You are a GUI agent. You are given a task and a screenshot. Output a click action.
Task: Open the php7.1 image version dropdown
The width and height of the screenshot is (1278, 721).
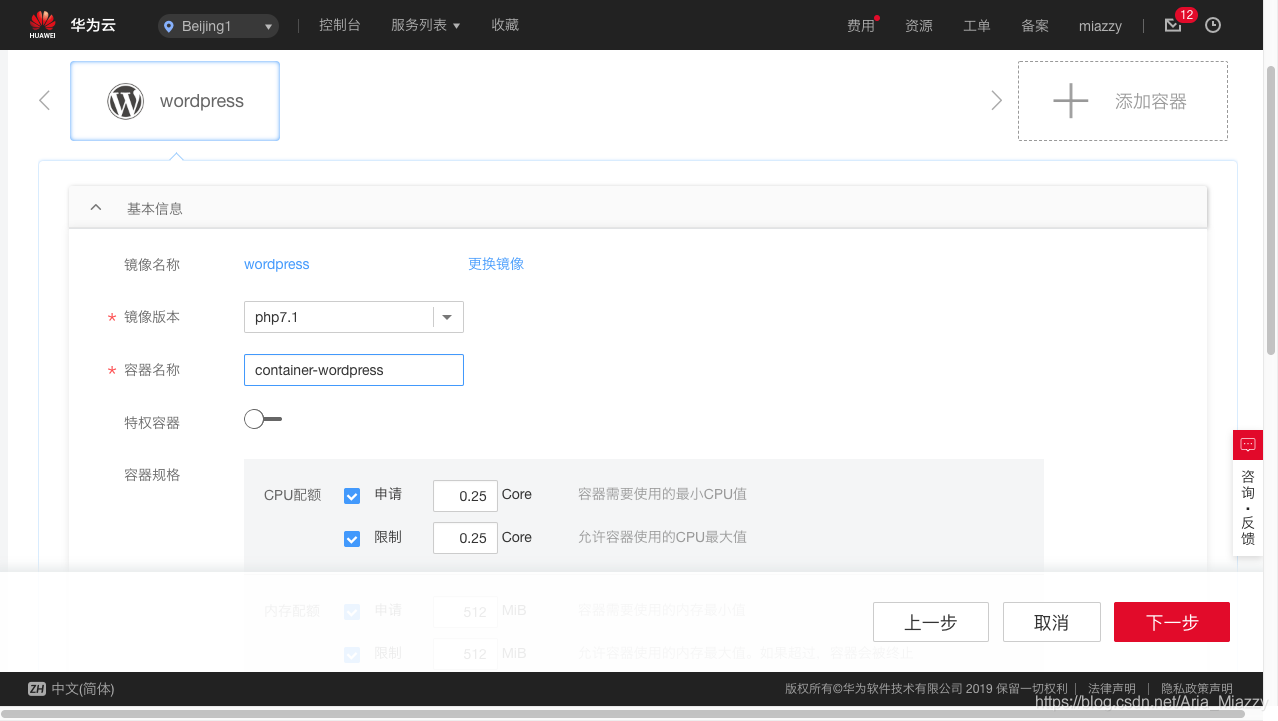pyautogui.click(x=354, y=317)
